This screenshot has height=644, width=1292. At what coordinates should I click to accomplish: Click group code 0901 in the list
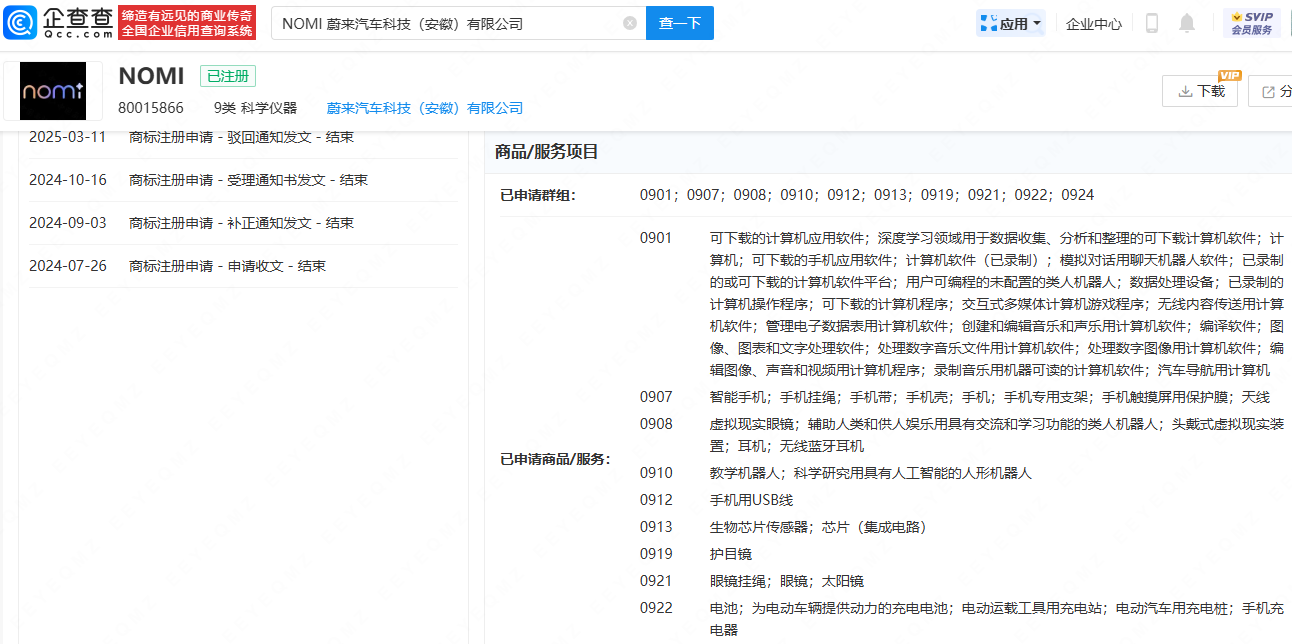click(656, 238)
